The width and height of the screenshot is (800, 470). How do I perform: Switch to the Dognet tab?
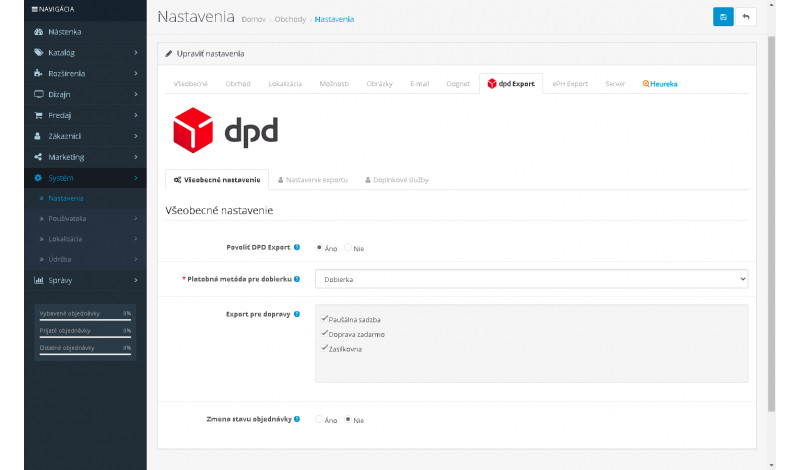click(x=458, y=84)
